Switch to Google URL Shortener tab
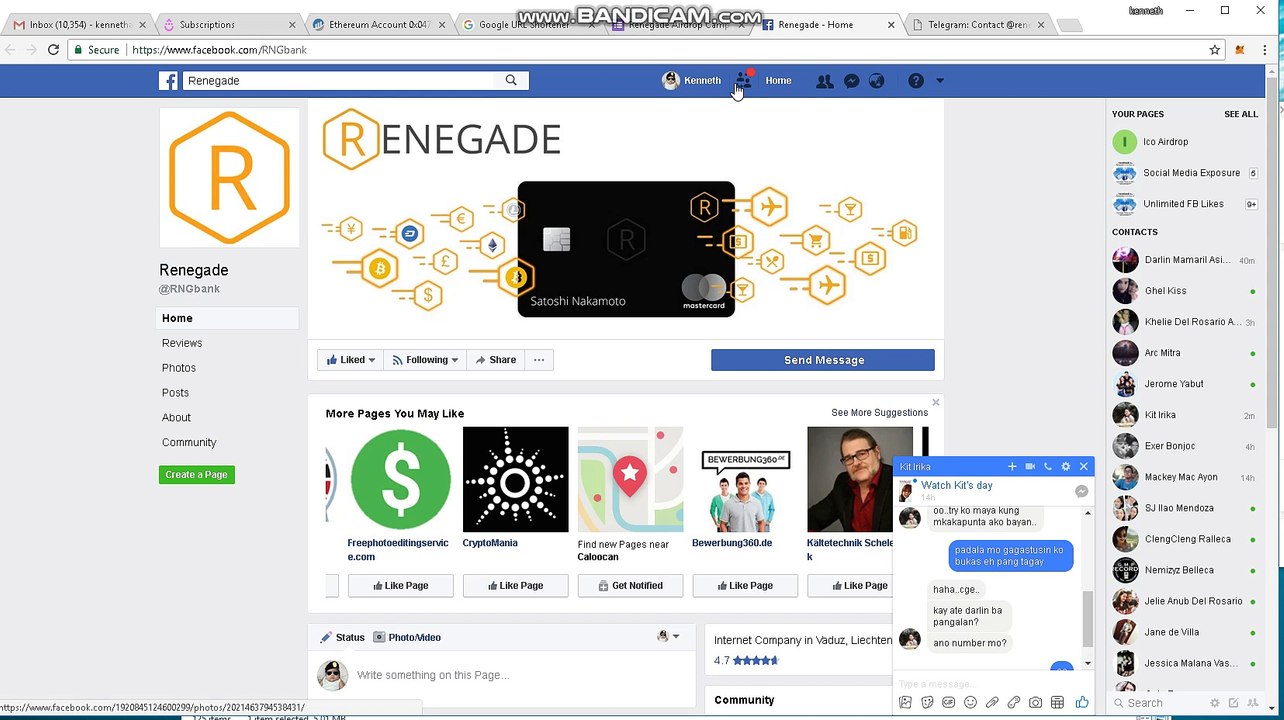1284x720 pixels. coord(527,25)
